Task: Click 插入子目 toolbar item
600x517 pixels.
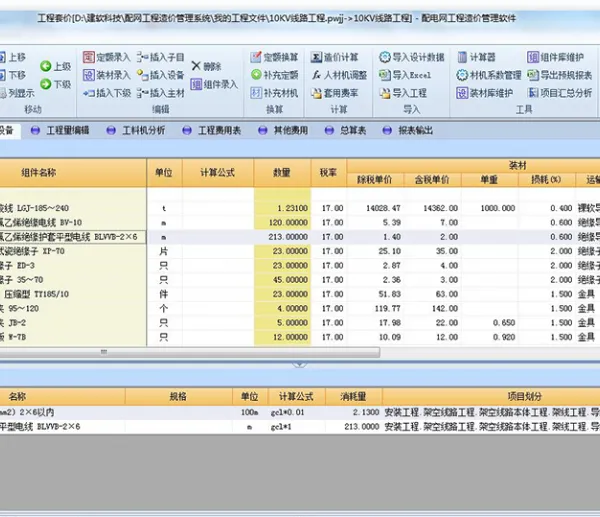Action: pos(161,57)
